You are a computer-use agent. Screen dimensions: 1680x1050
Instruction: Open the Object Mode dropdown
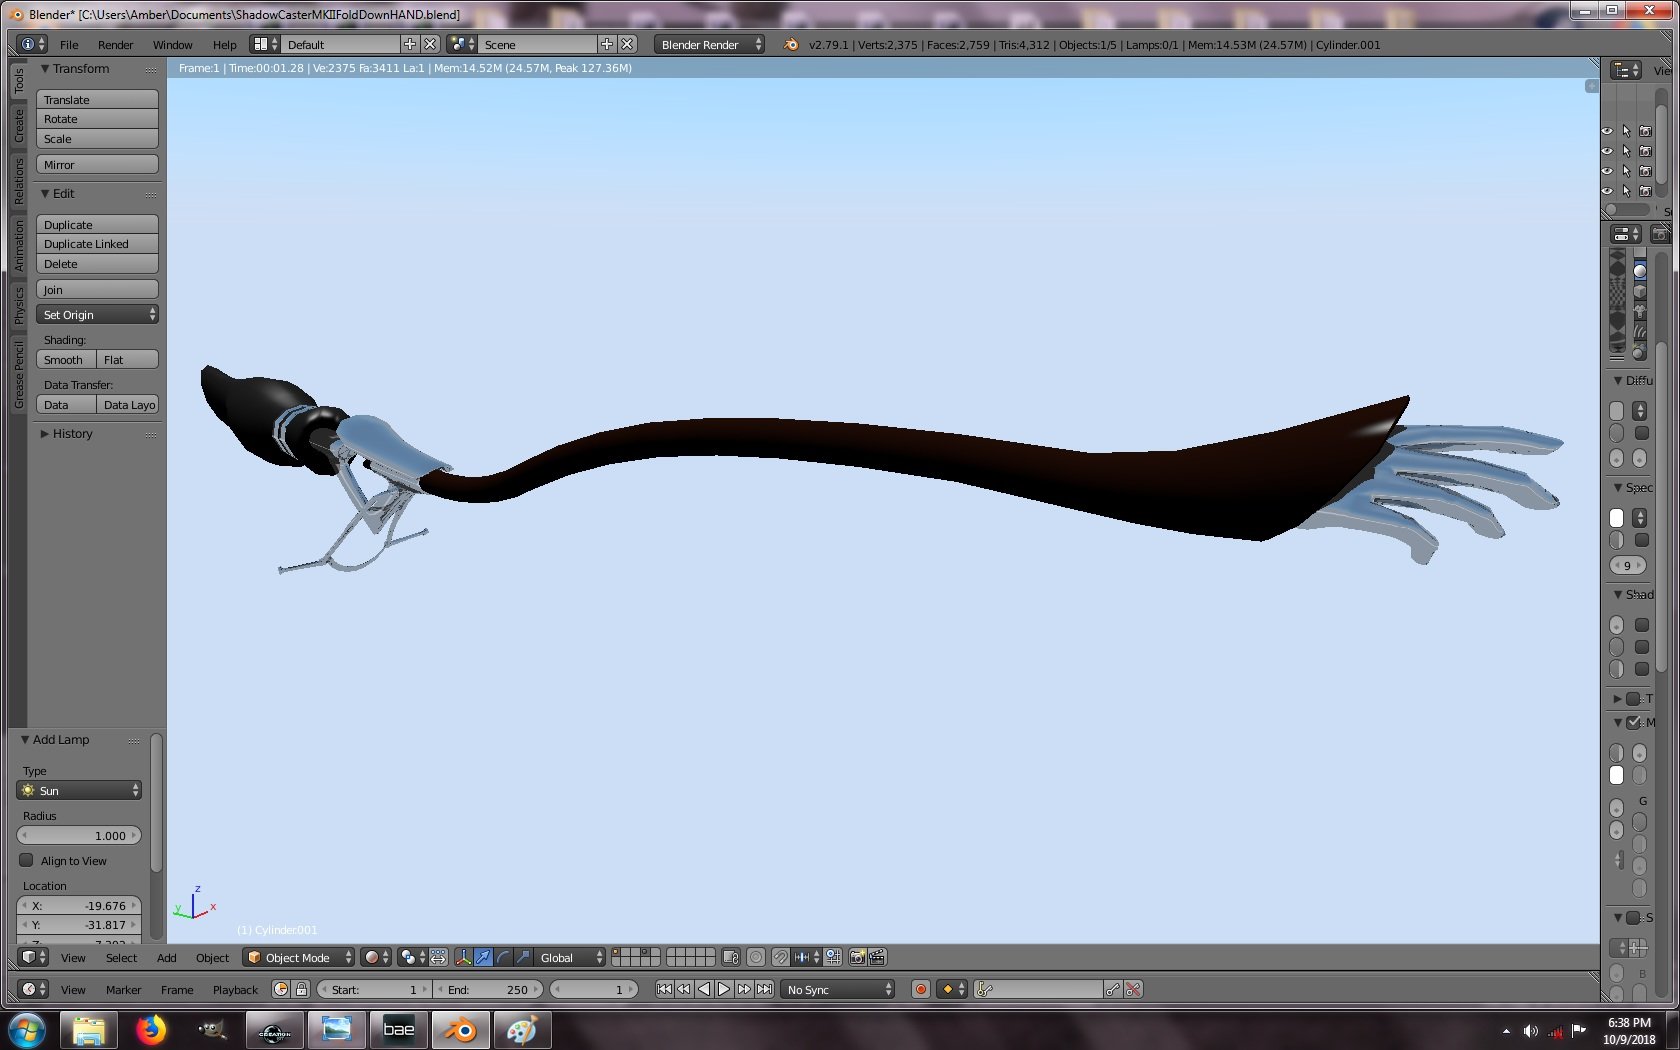coord(299,957)
